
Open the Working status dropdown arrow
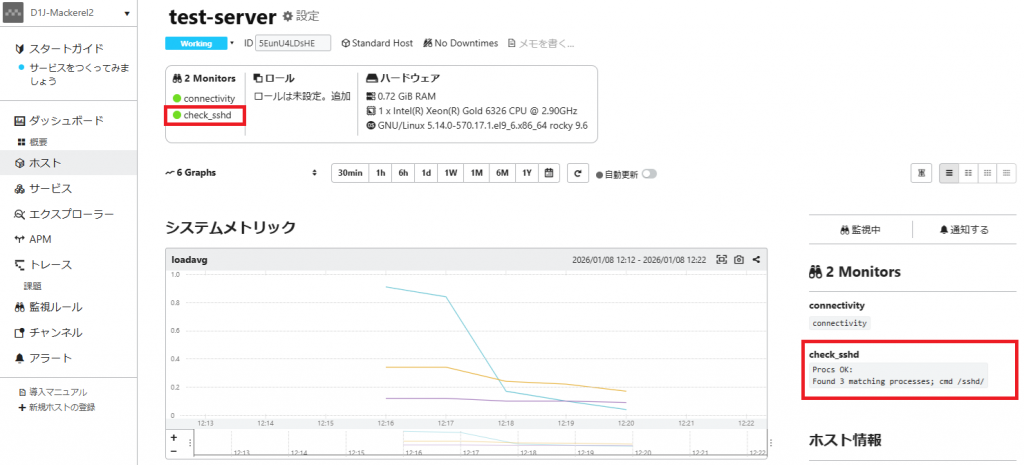pos(232,44)
